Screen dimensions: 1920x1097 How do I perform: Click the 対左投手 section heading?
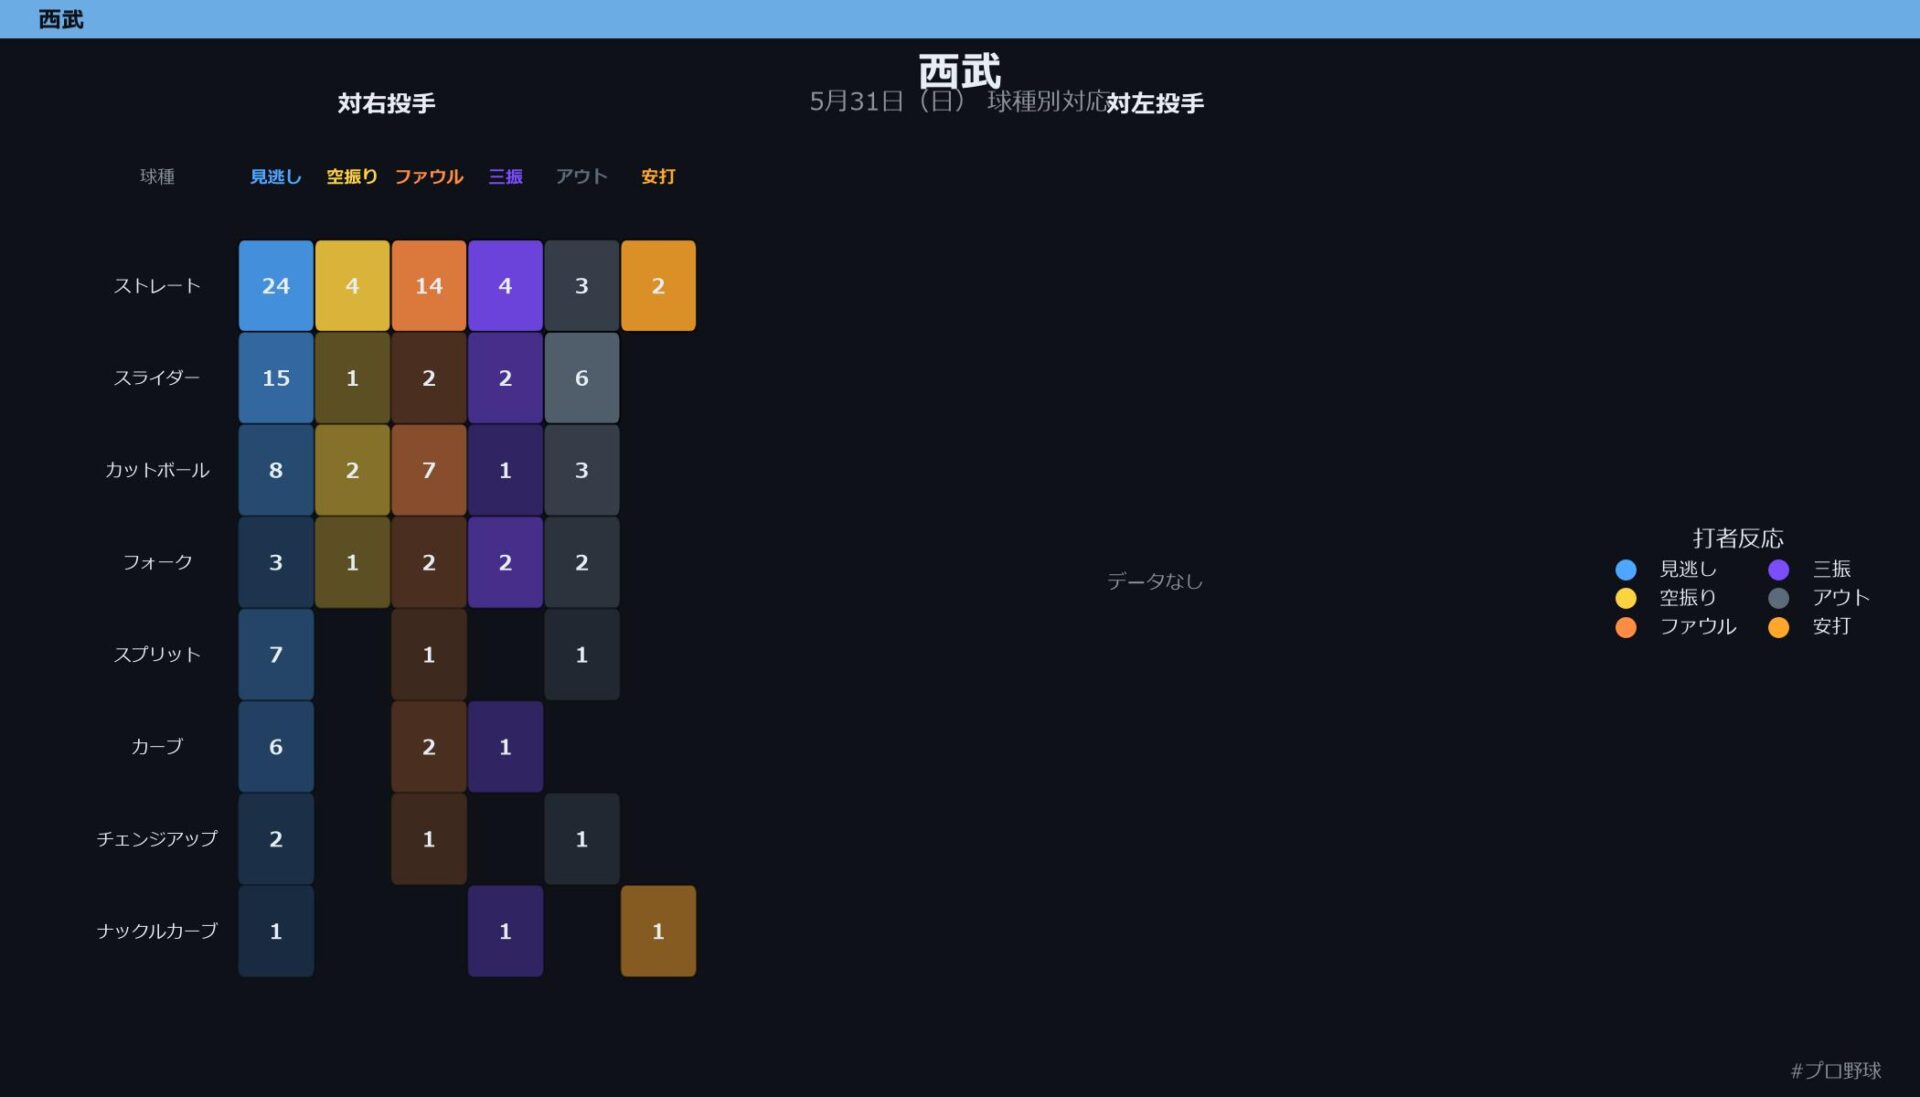coord(1155,103)
